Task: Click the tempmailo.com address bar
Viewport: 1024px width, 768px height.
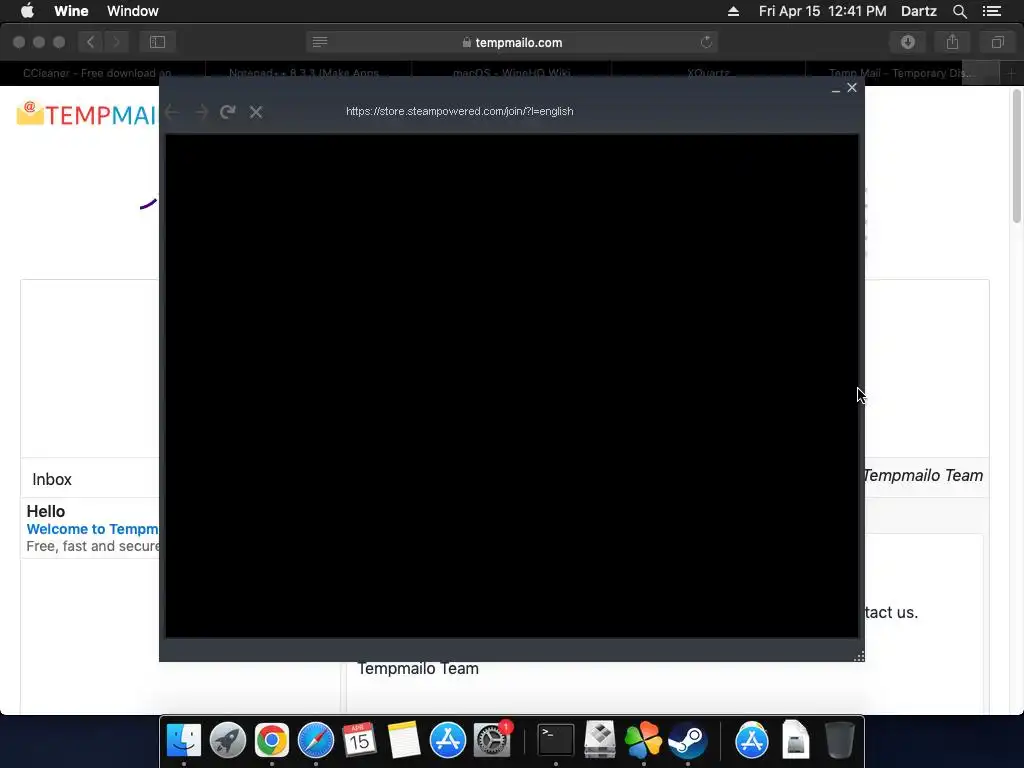Action: [x=512, y=42]
